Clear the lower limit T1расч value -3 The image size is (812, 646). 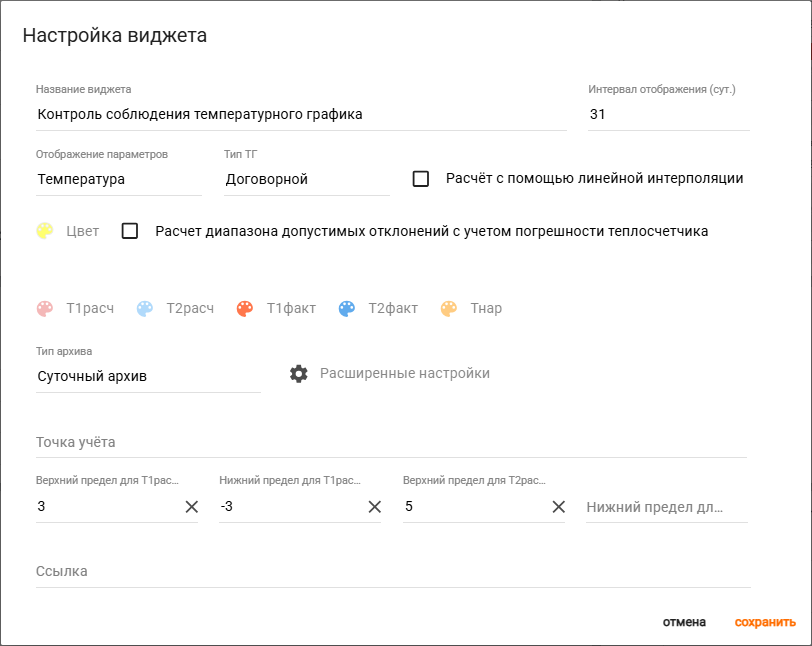[x=375, y=507]
